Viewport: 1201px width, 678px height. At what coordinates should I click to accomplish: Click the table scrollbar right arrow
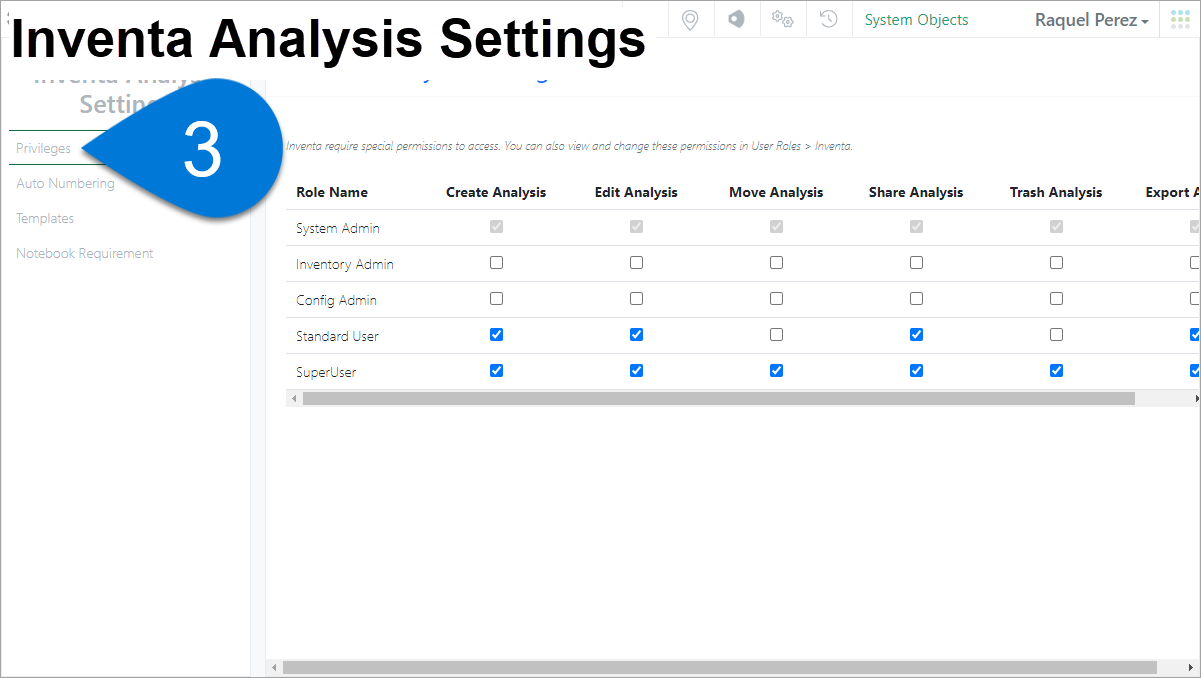pyautogui.click(x=1196, y=398)
